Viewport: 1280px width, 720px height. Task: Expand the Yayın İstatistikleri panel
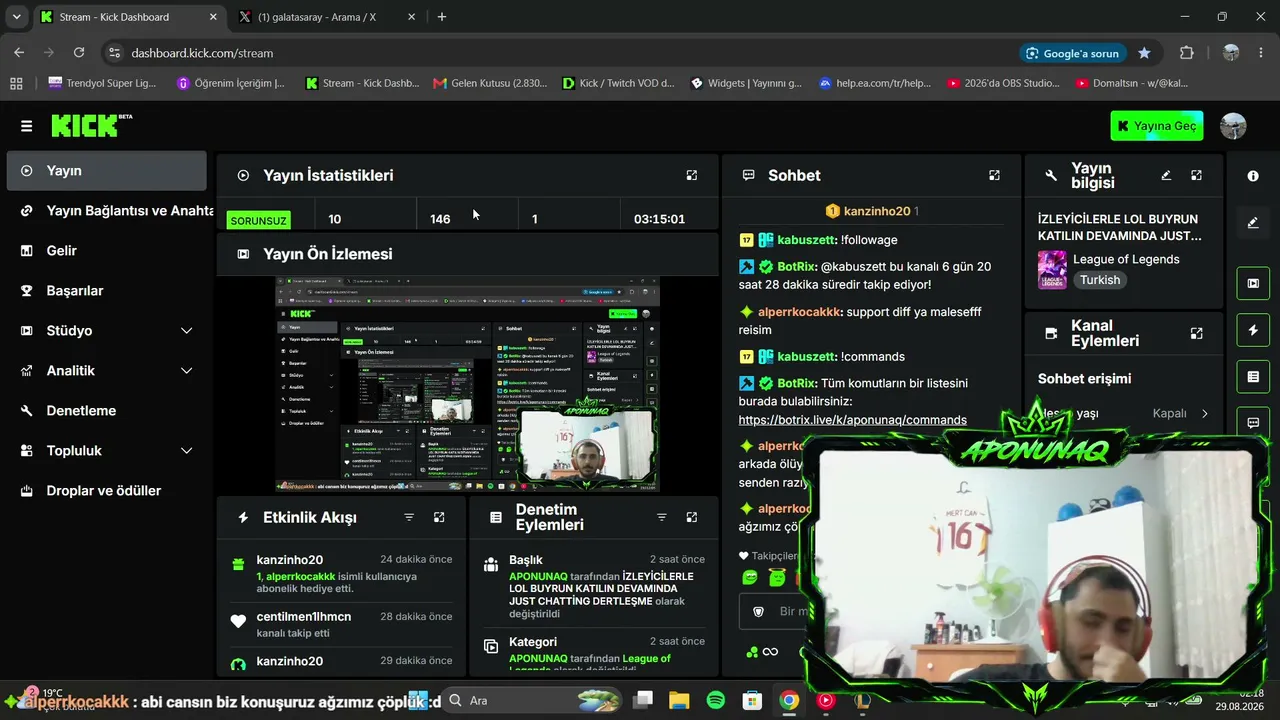[691, 175]
